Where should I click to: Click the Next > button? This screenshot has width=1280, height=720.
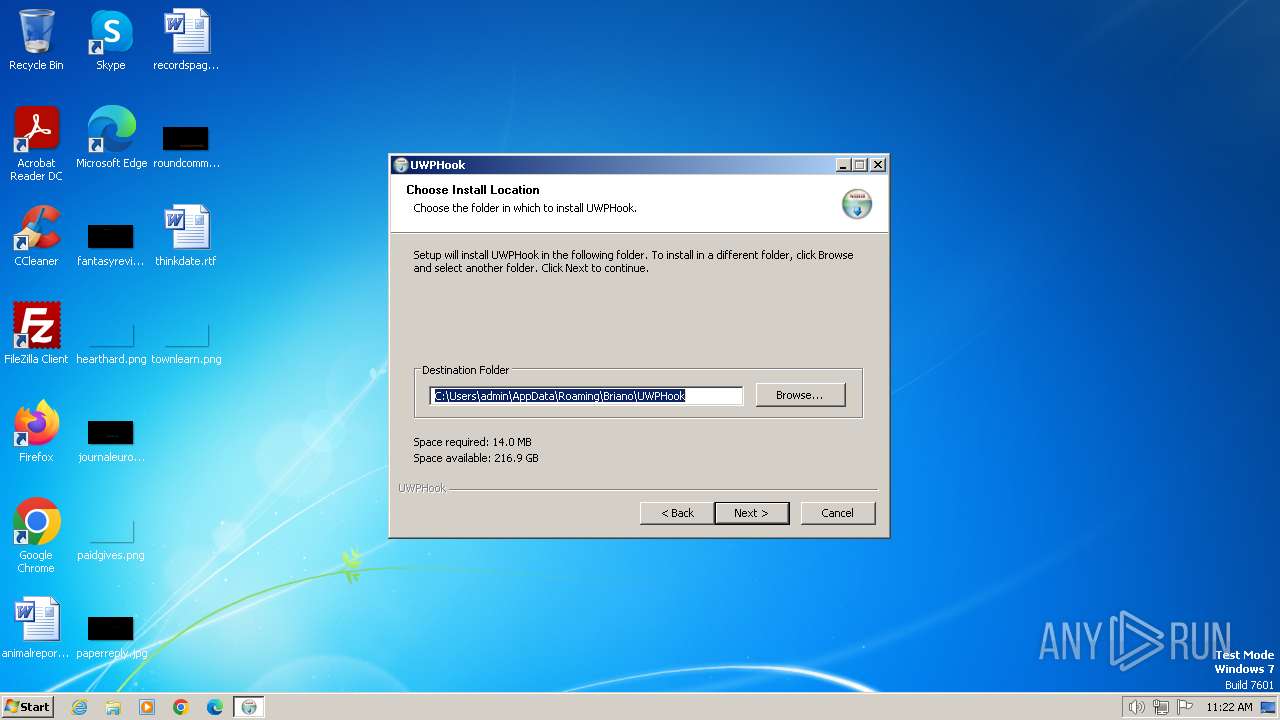pyautogui.click(x=751, y=513)
